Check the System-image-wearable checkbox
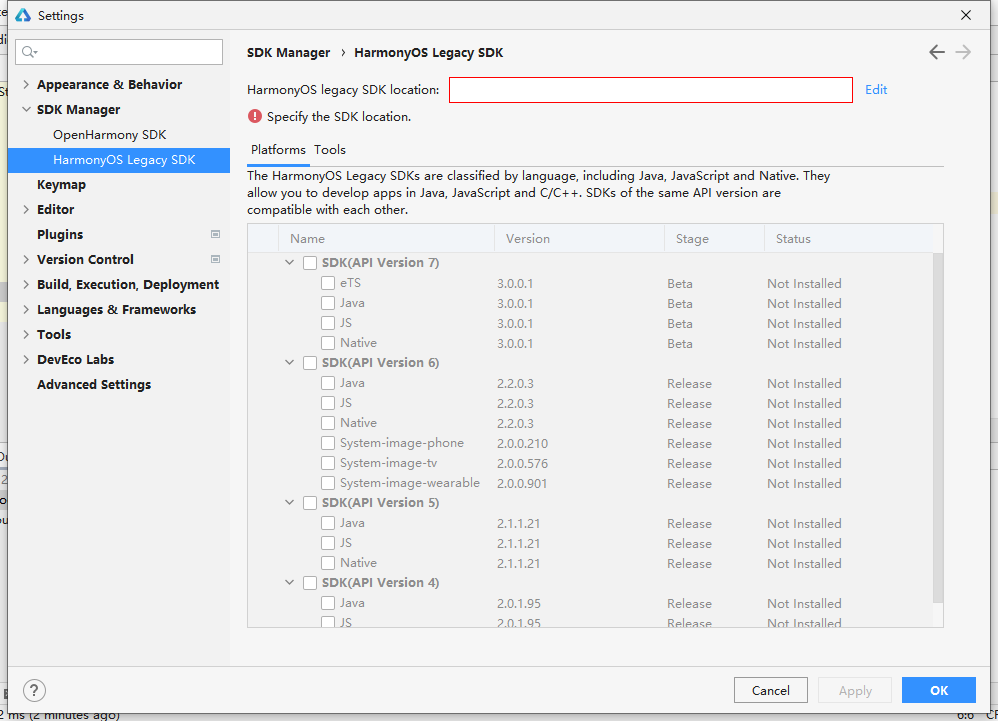This screenshot has height=721, width=998. coord(328,483)
